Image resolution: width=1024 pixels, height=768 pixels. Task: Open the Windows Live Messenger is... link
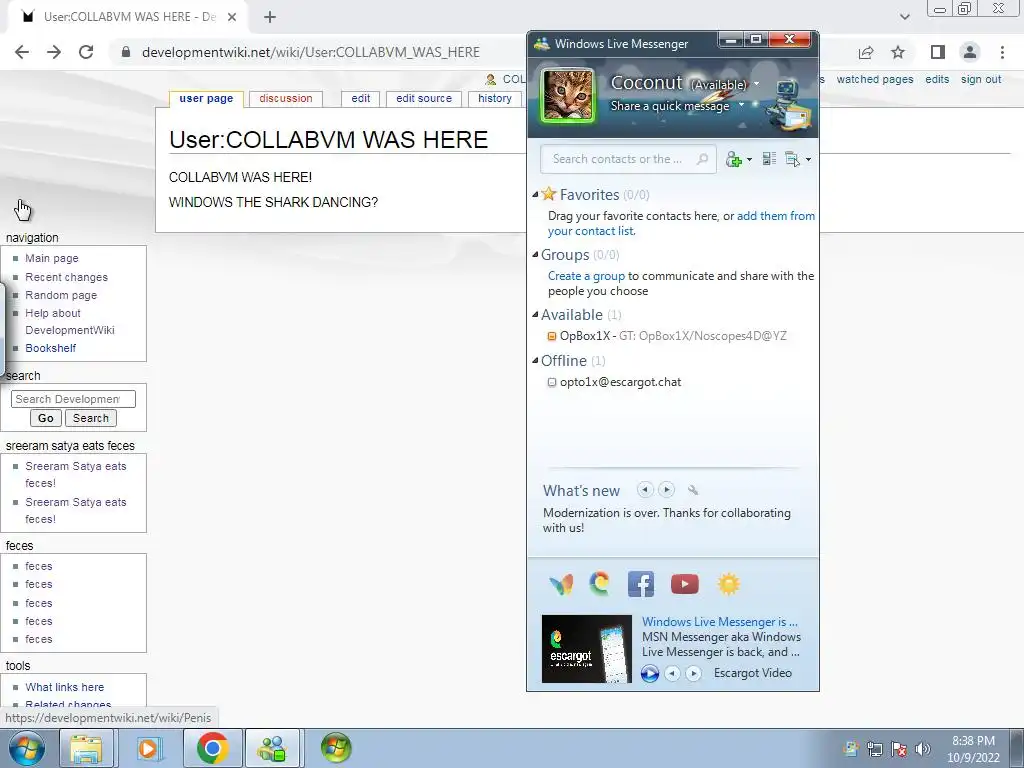(x=720, y=622)
